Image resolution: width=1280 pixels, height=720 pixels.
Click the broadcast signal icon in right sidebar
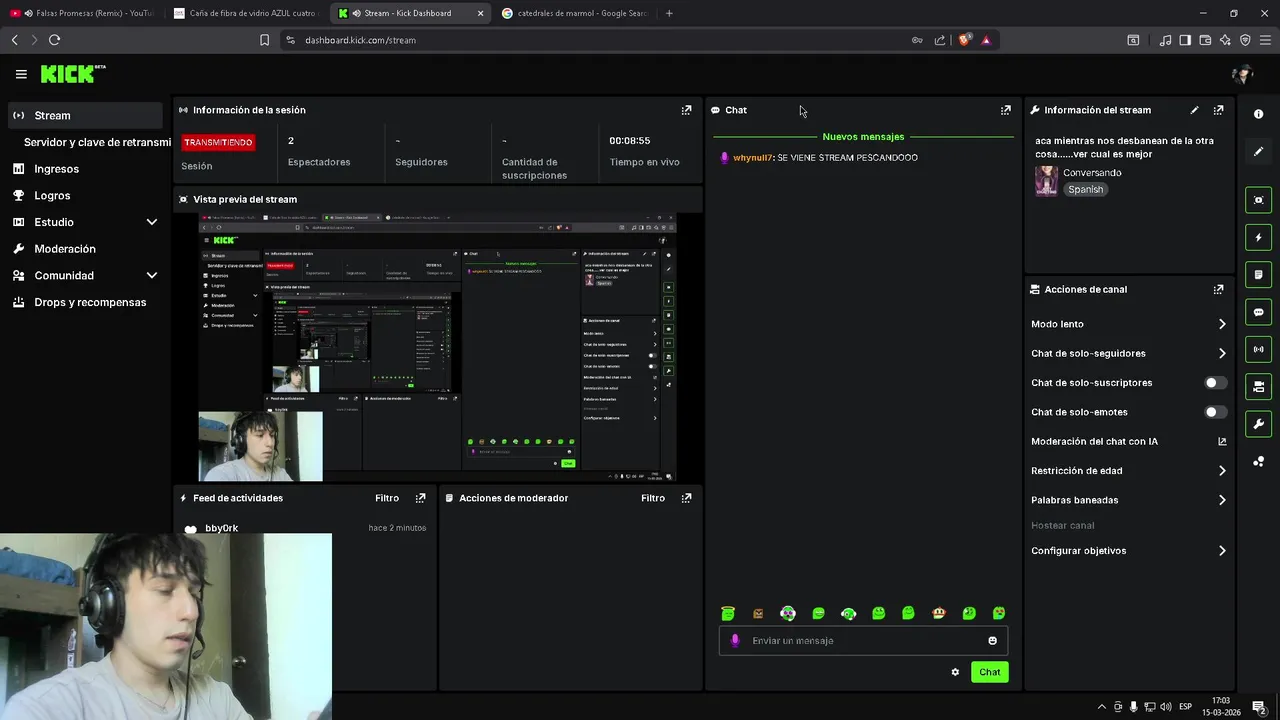pyautogui.click(x=1258, y=349)
